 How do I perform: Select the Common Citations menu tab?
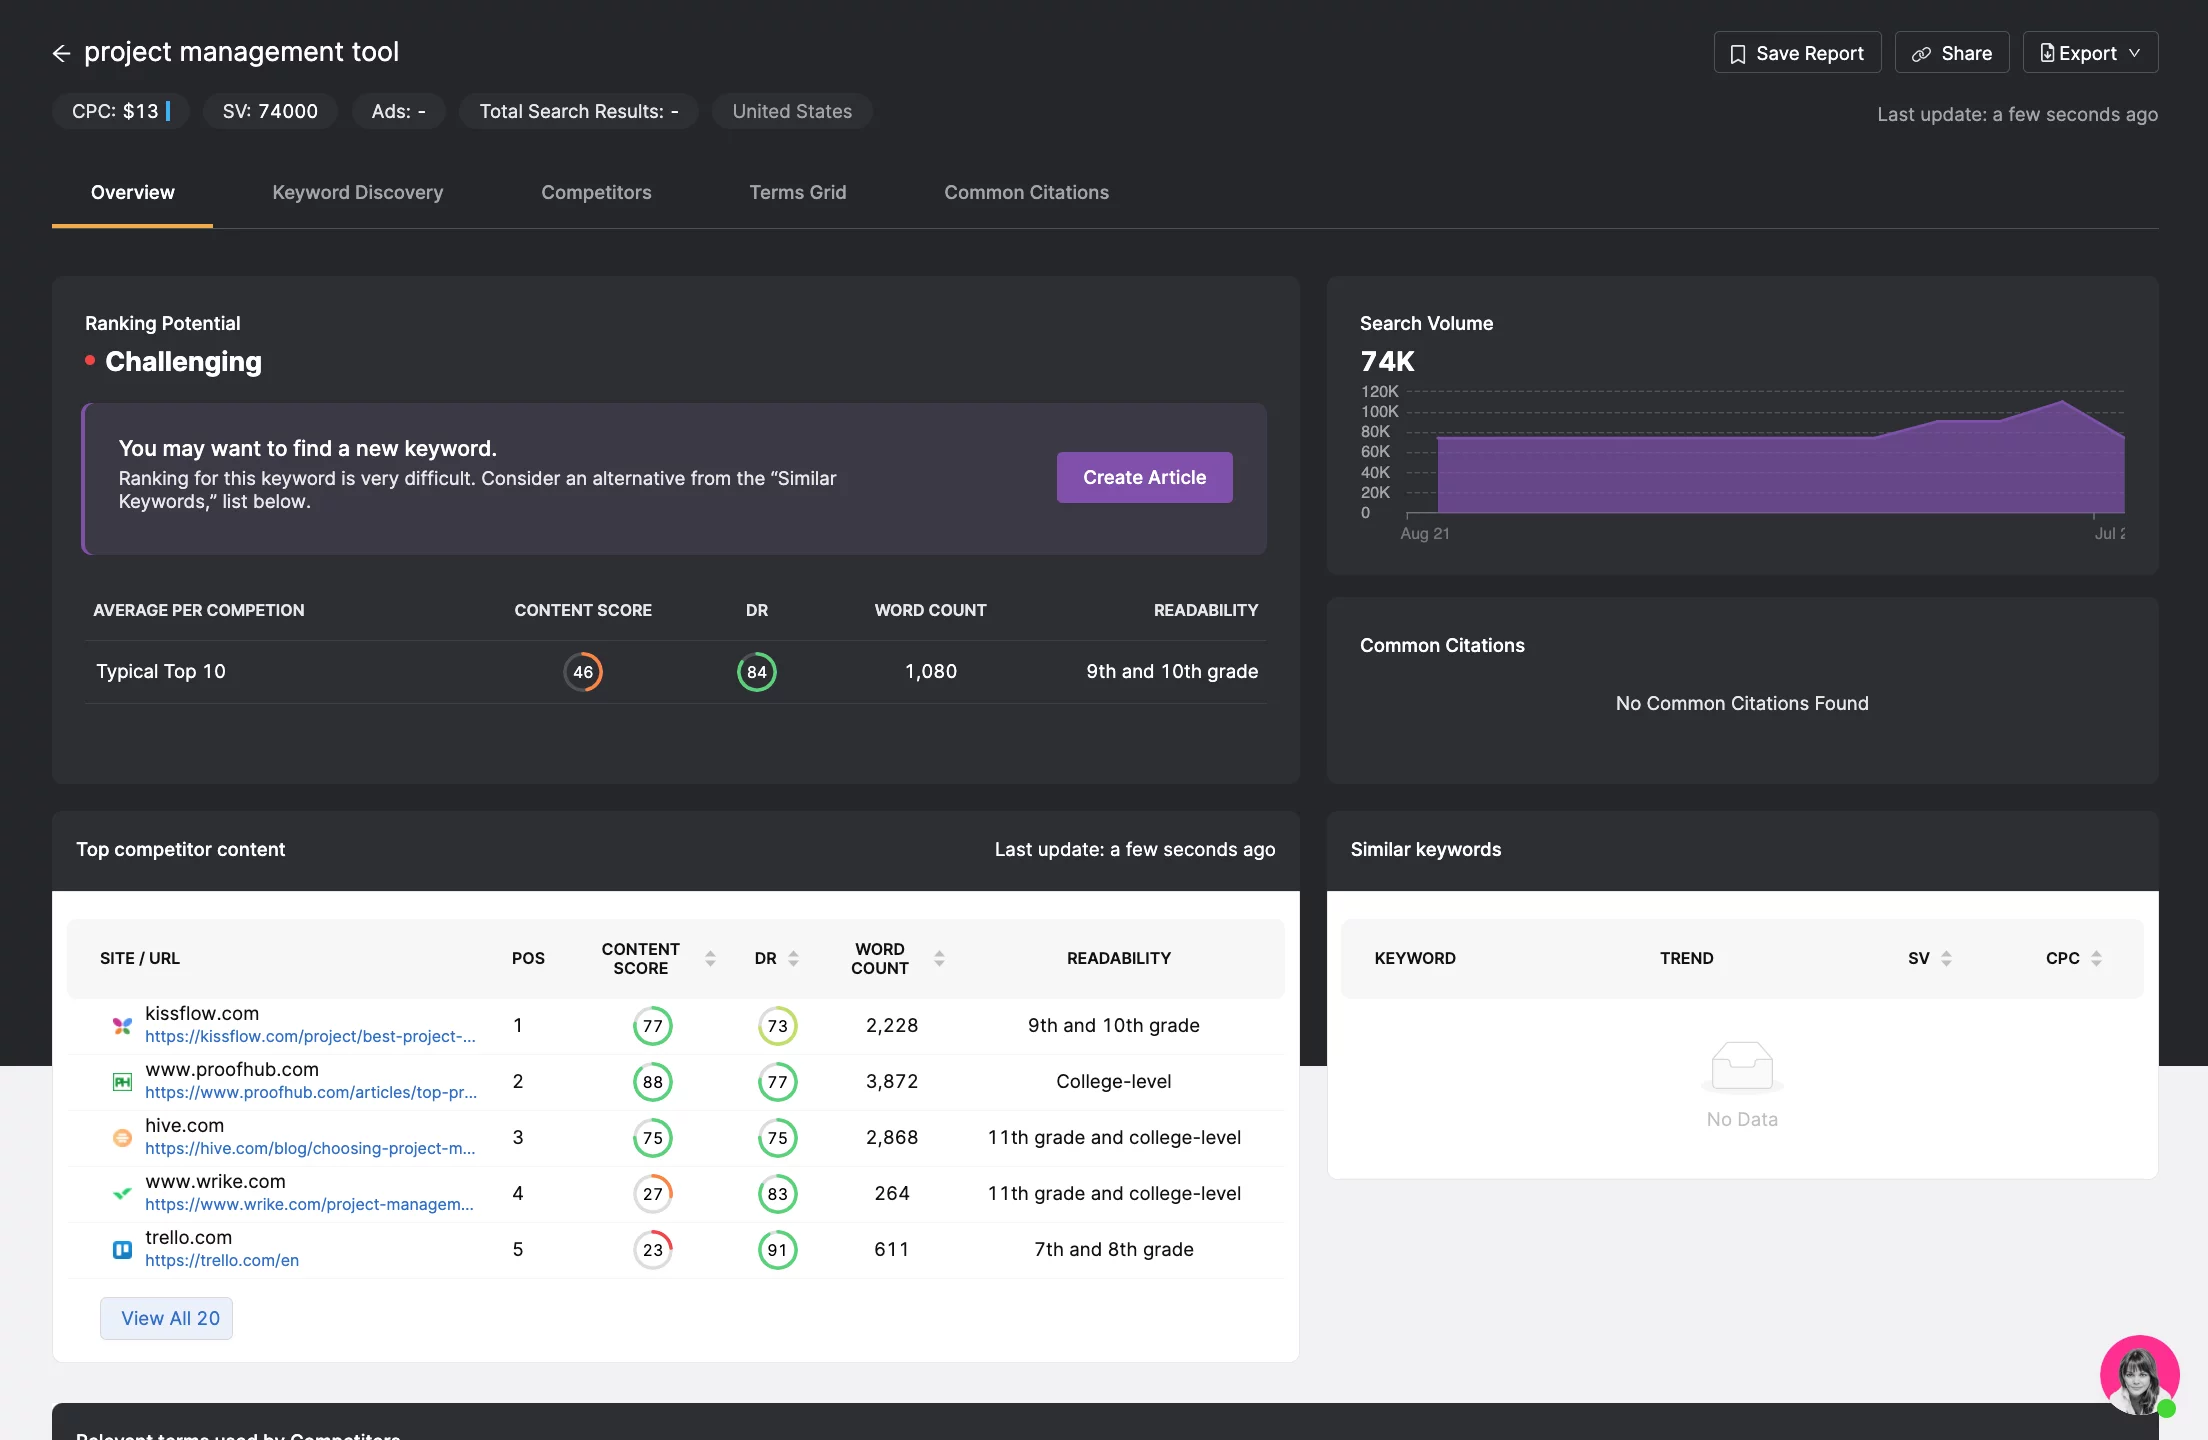(x=1027, y=191)
